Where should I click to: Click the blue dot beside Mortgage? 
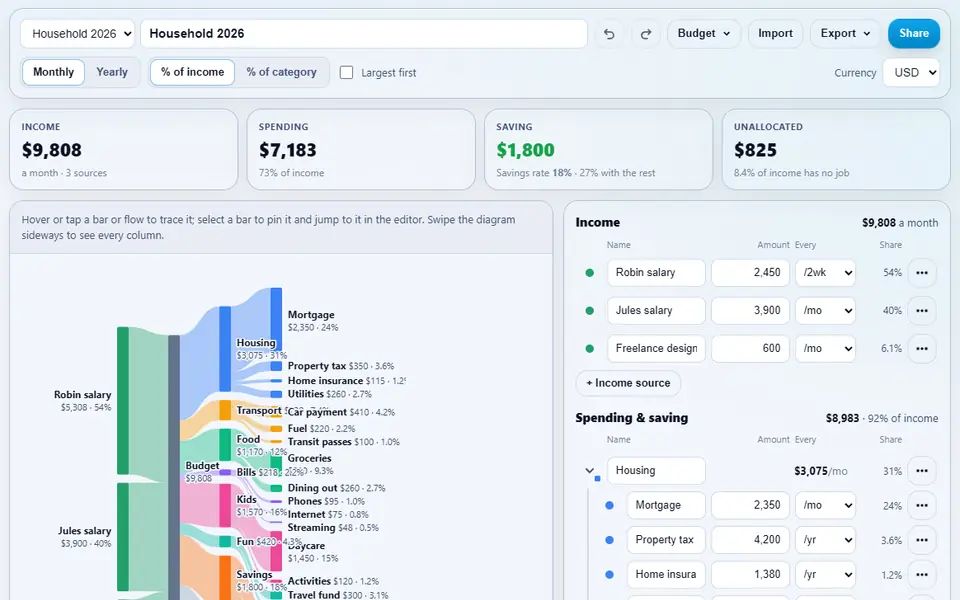coord(609,506)
